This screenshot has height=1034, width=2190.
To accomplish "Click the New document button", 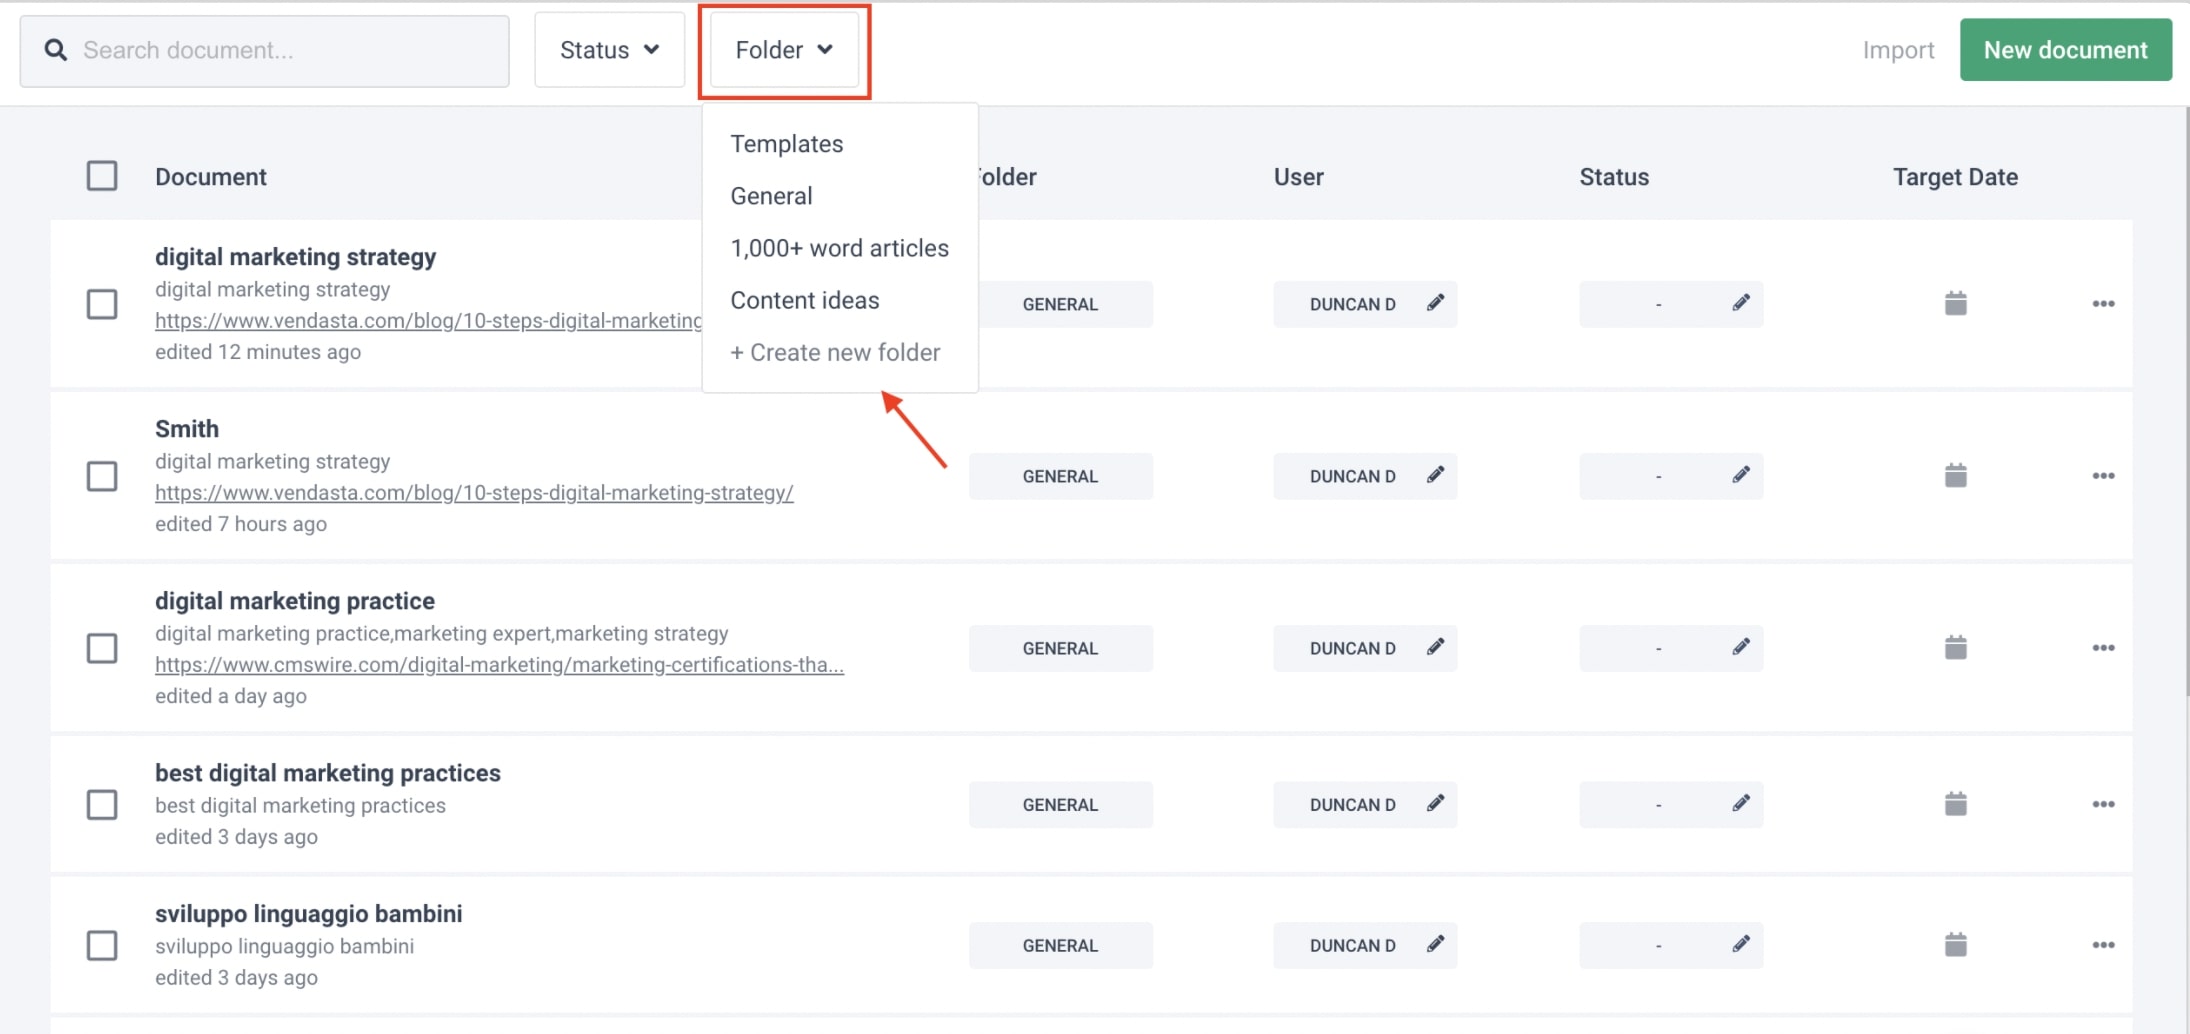I will point(2065,50).
